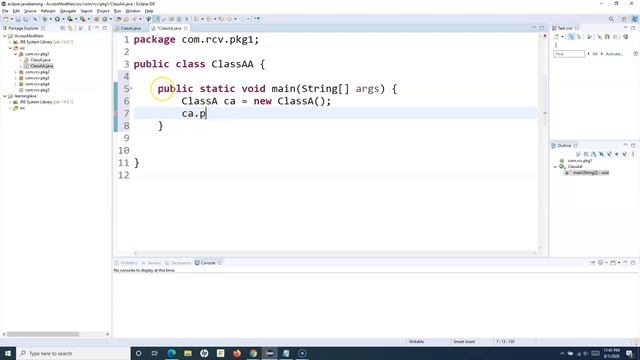The image size is (640, 360).
Task: Click the Find field in Task List
Action: click(569, 54)
